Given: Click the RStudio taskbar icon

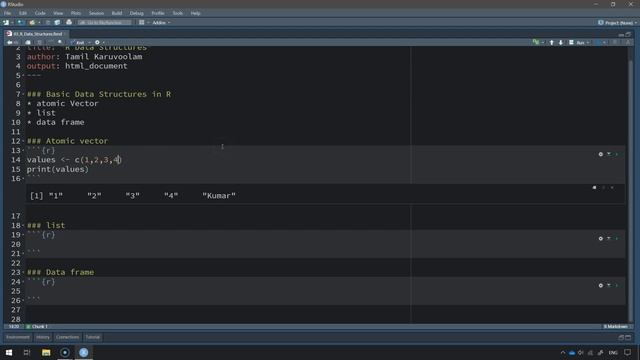Looking at the screenshot, I should click(x=84, y=353).
